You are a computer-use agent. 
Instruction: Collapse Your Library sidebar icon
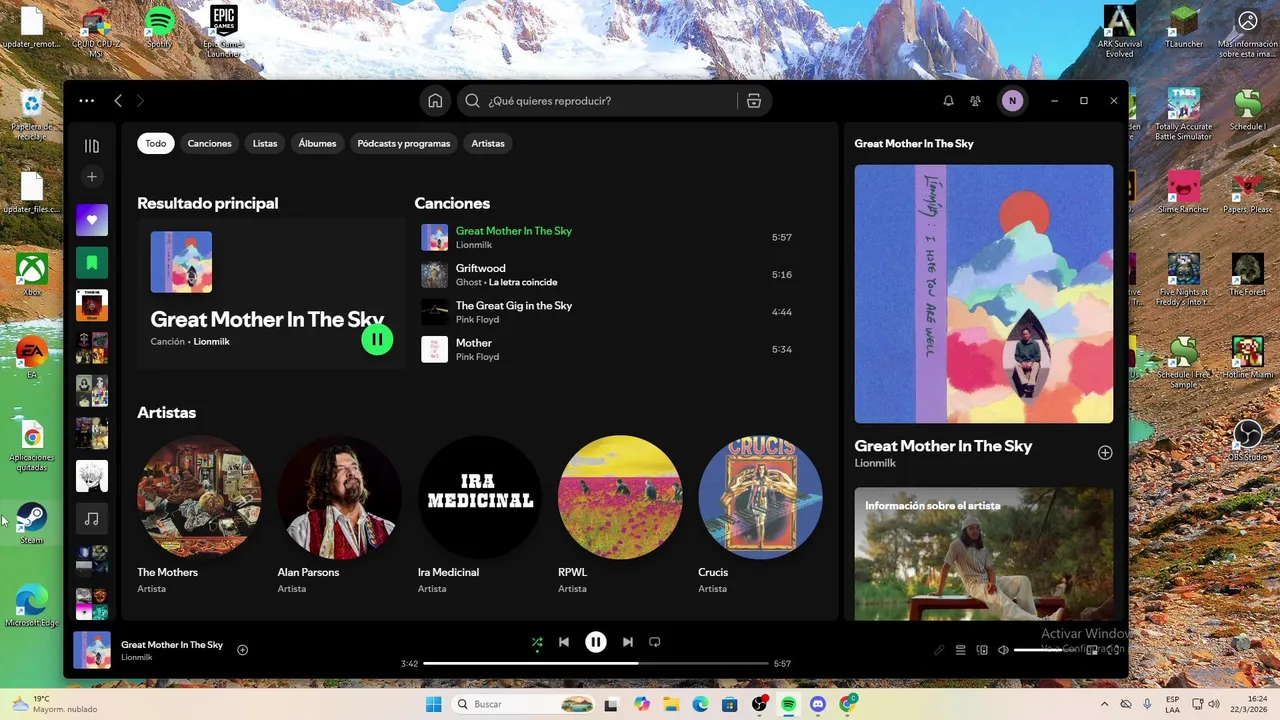[x=92, y=146]
